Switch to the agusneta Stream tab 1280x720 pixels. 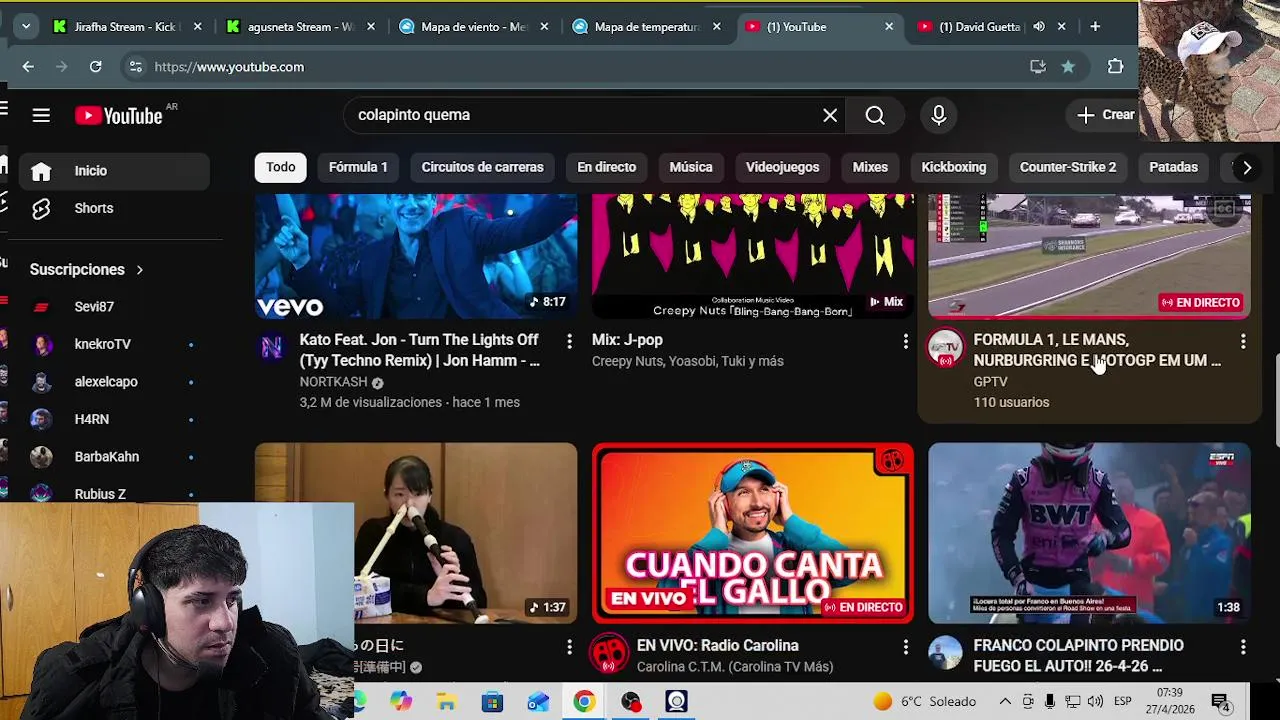[300, 27]
